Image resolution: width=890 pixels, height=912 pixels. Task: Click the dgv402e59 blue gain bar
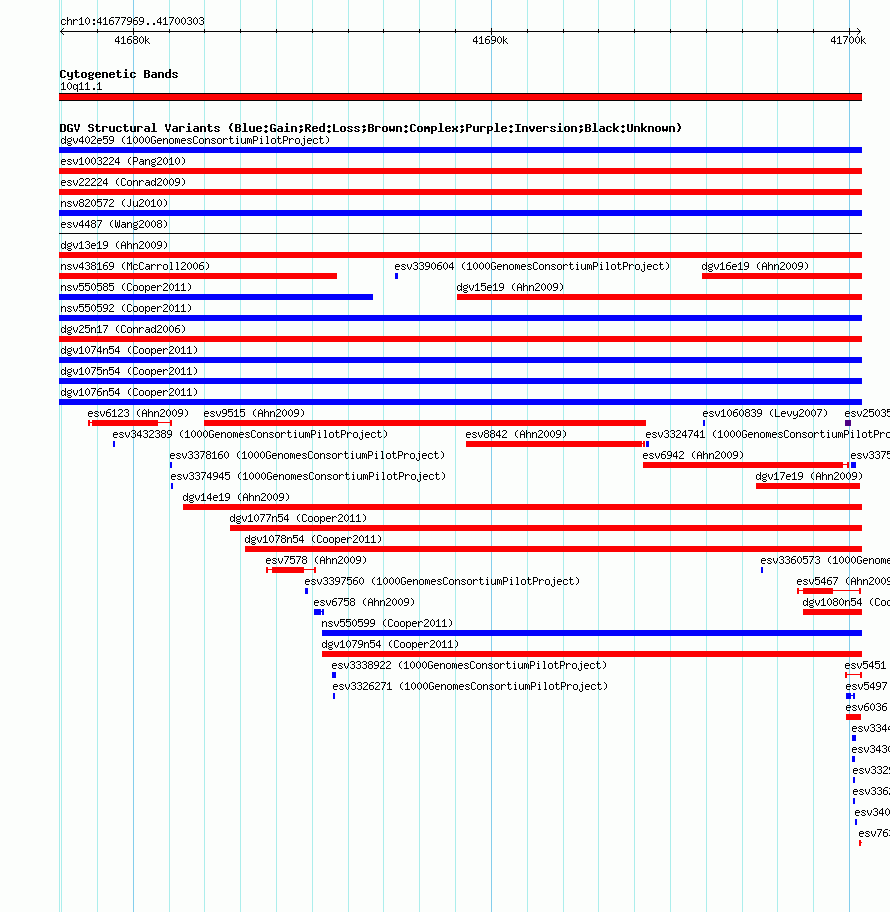click(460, 150)
